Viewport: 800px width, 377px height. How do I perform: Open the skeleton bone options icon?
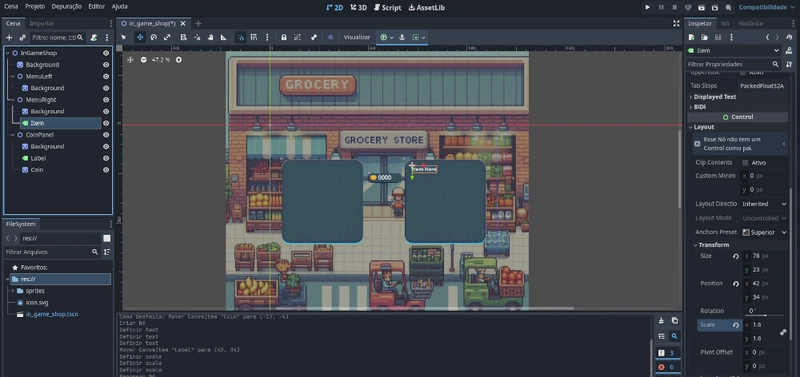314,37
